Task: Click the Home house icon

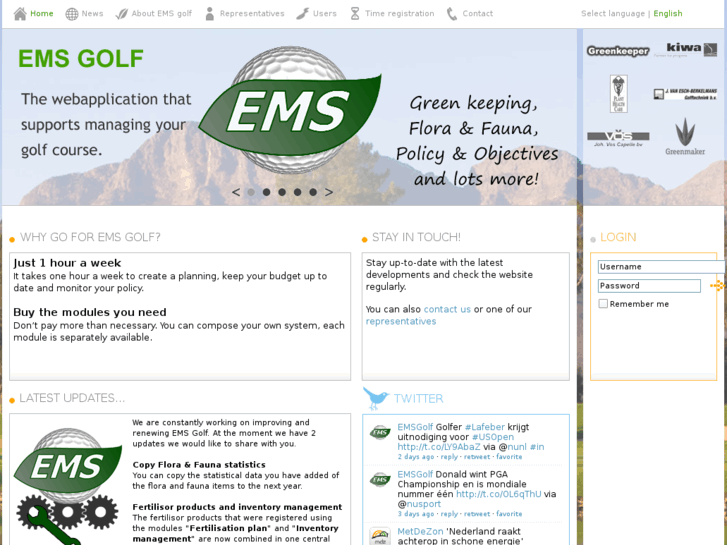Action: [x=20, y=14]
